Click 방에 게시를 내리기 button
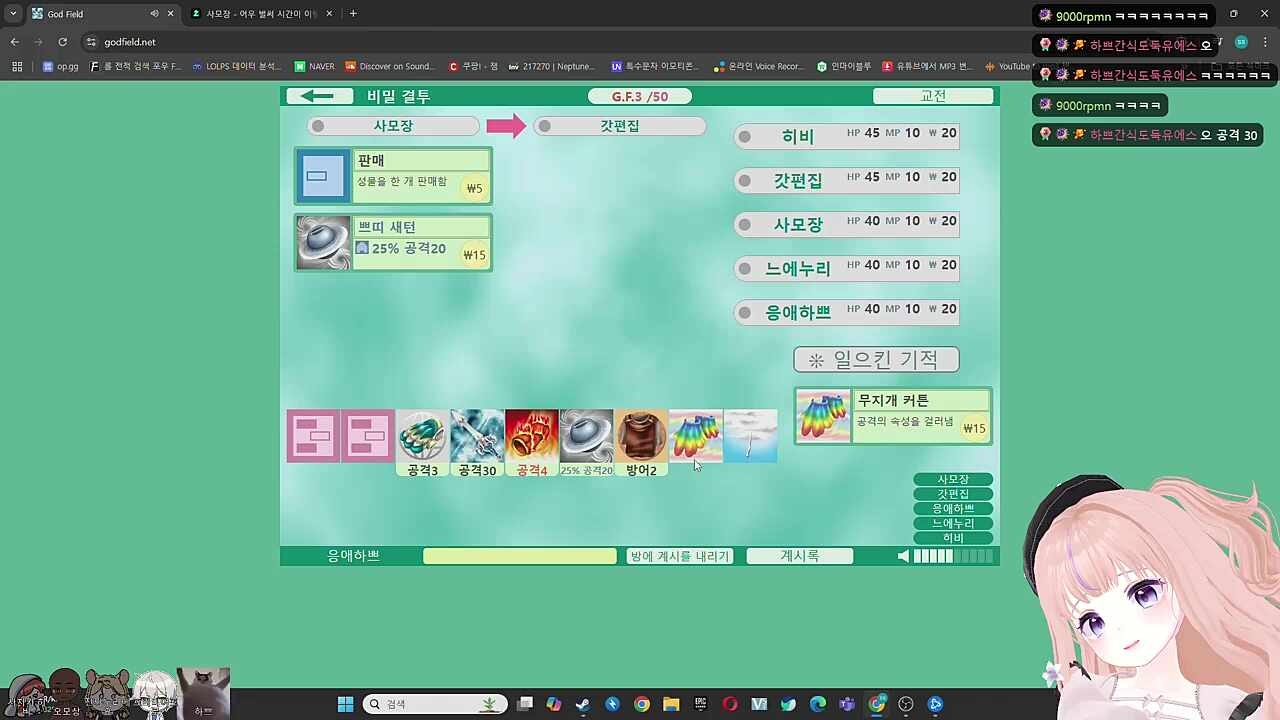This screenshot has height=720, width=1280. click(x=680, y=556)
